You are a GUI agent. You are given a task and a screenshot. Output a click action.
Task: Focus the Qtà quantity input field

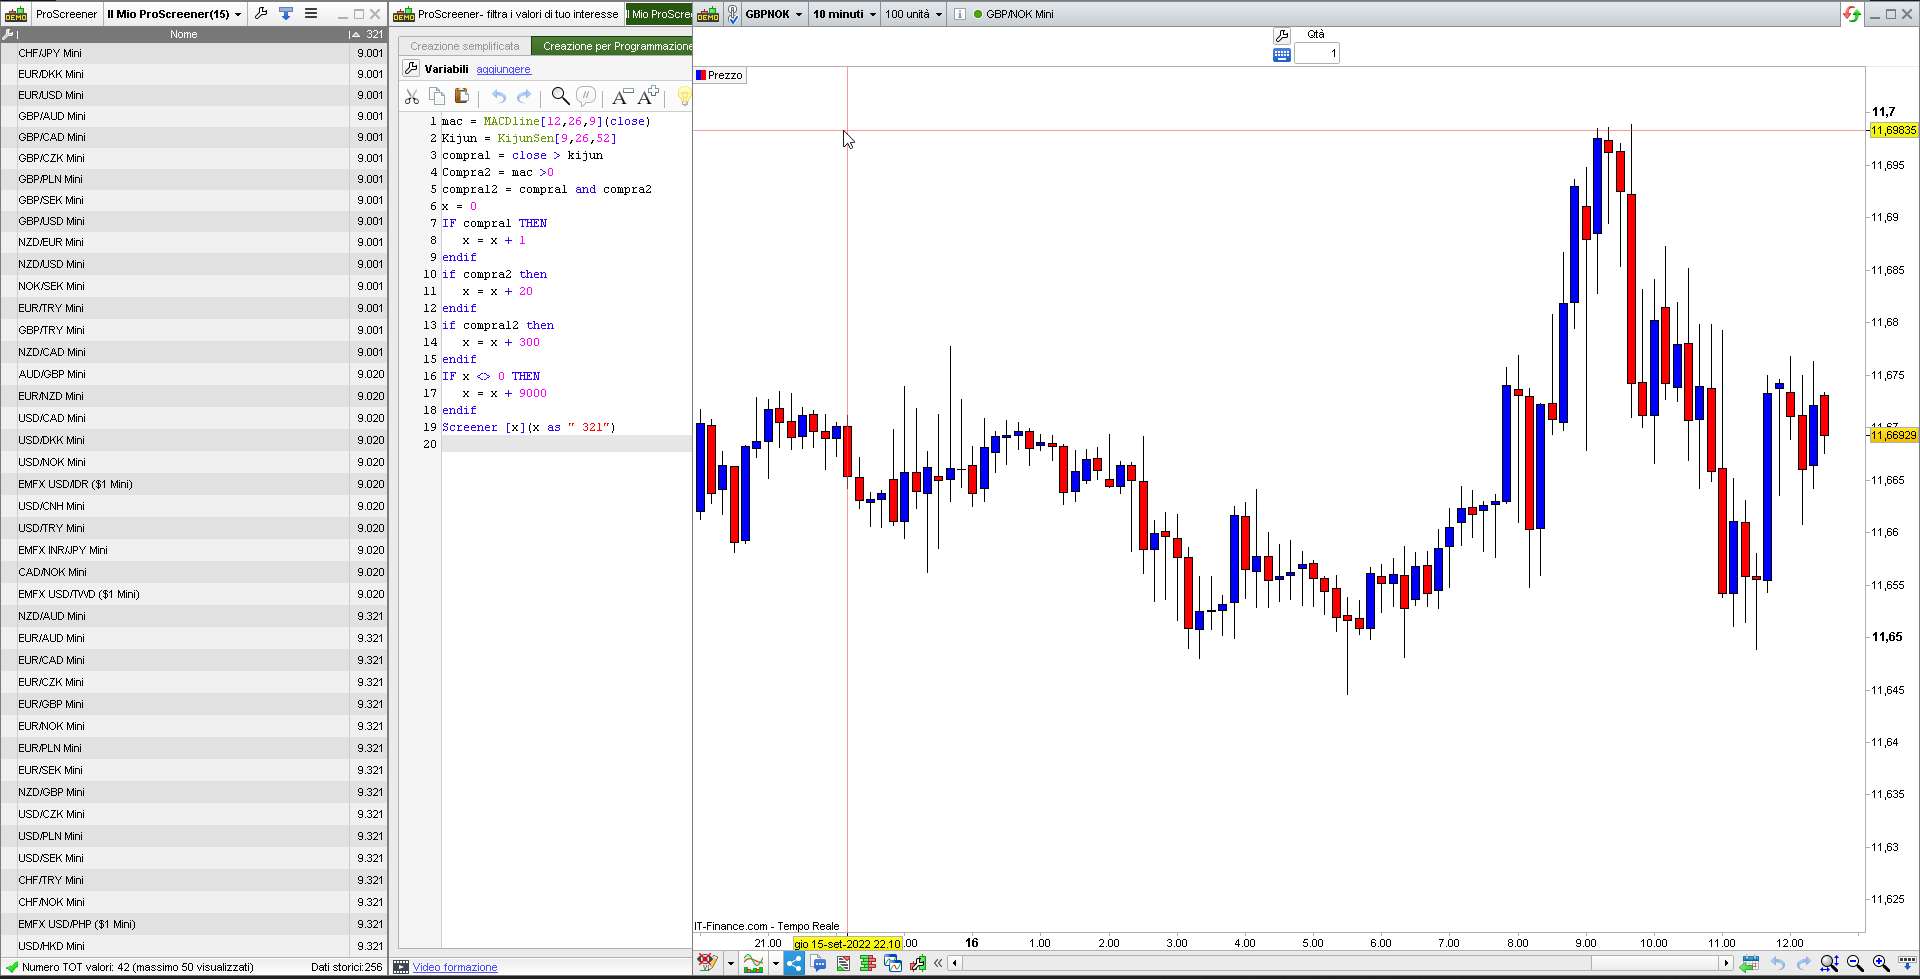click(1316, 54)
